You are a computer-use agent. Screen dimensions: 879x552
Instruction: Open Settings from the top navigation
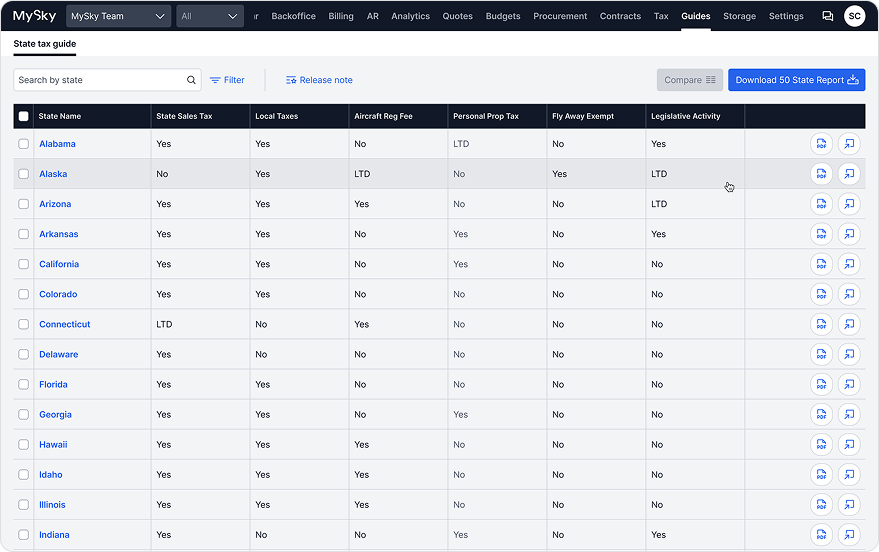786,16
